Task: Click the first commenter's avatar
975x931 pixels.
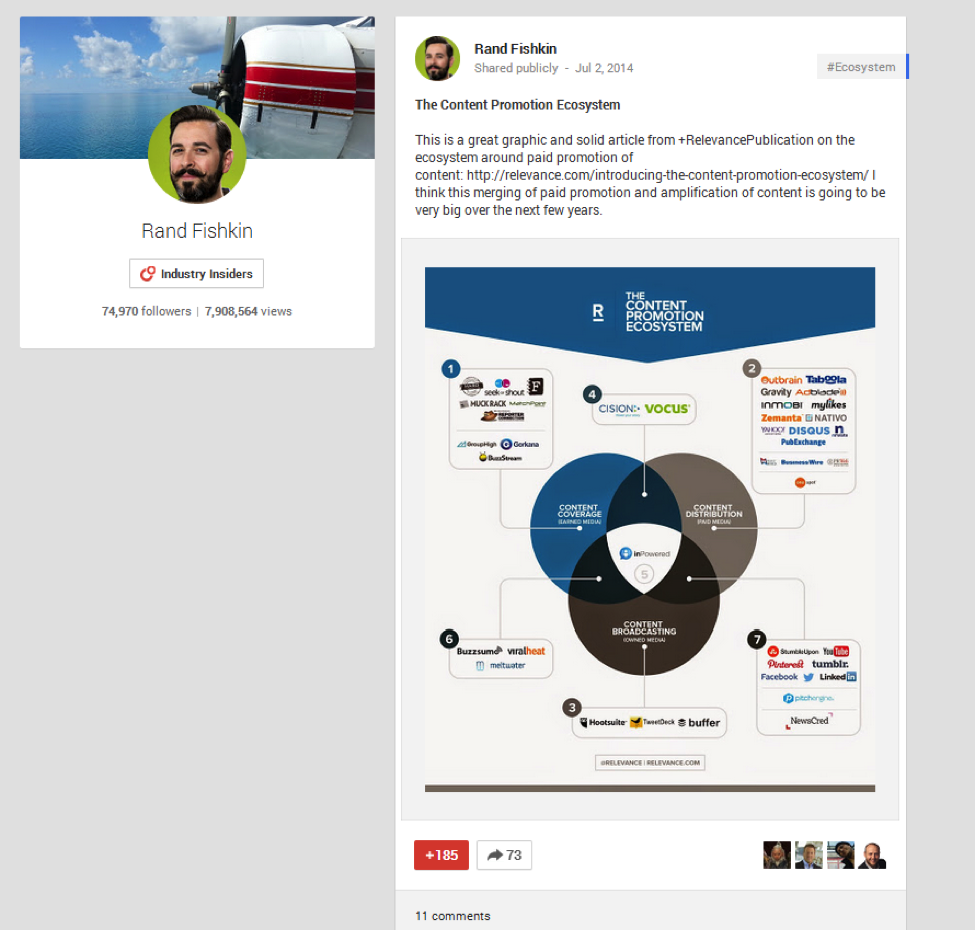Action: (x=775, y=855)
